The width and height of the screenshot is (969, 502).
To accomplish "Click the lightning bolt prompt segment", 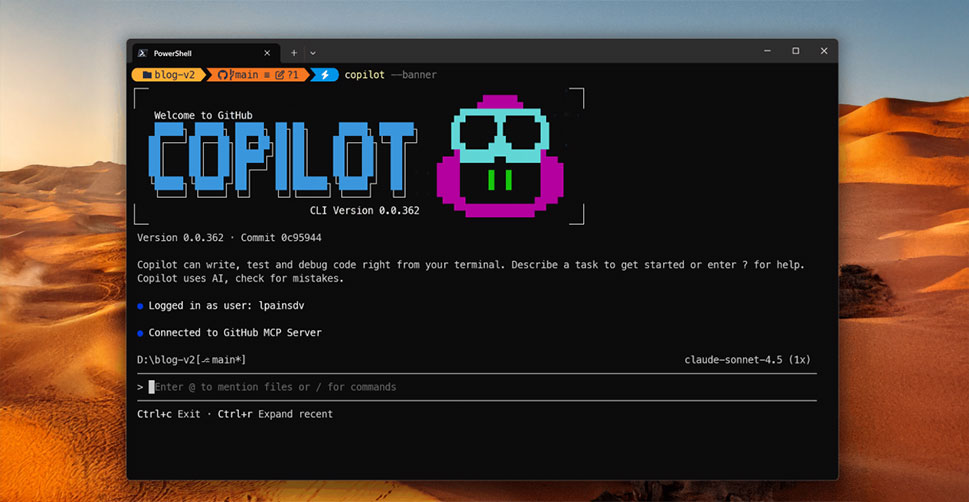I will [x=324, y=75].
